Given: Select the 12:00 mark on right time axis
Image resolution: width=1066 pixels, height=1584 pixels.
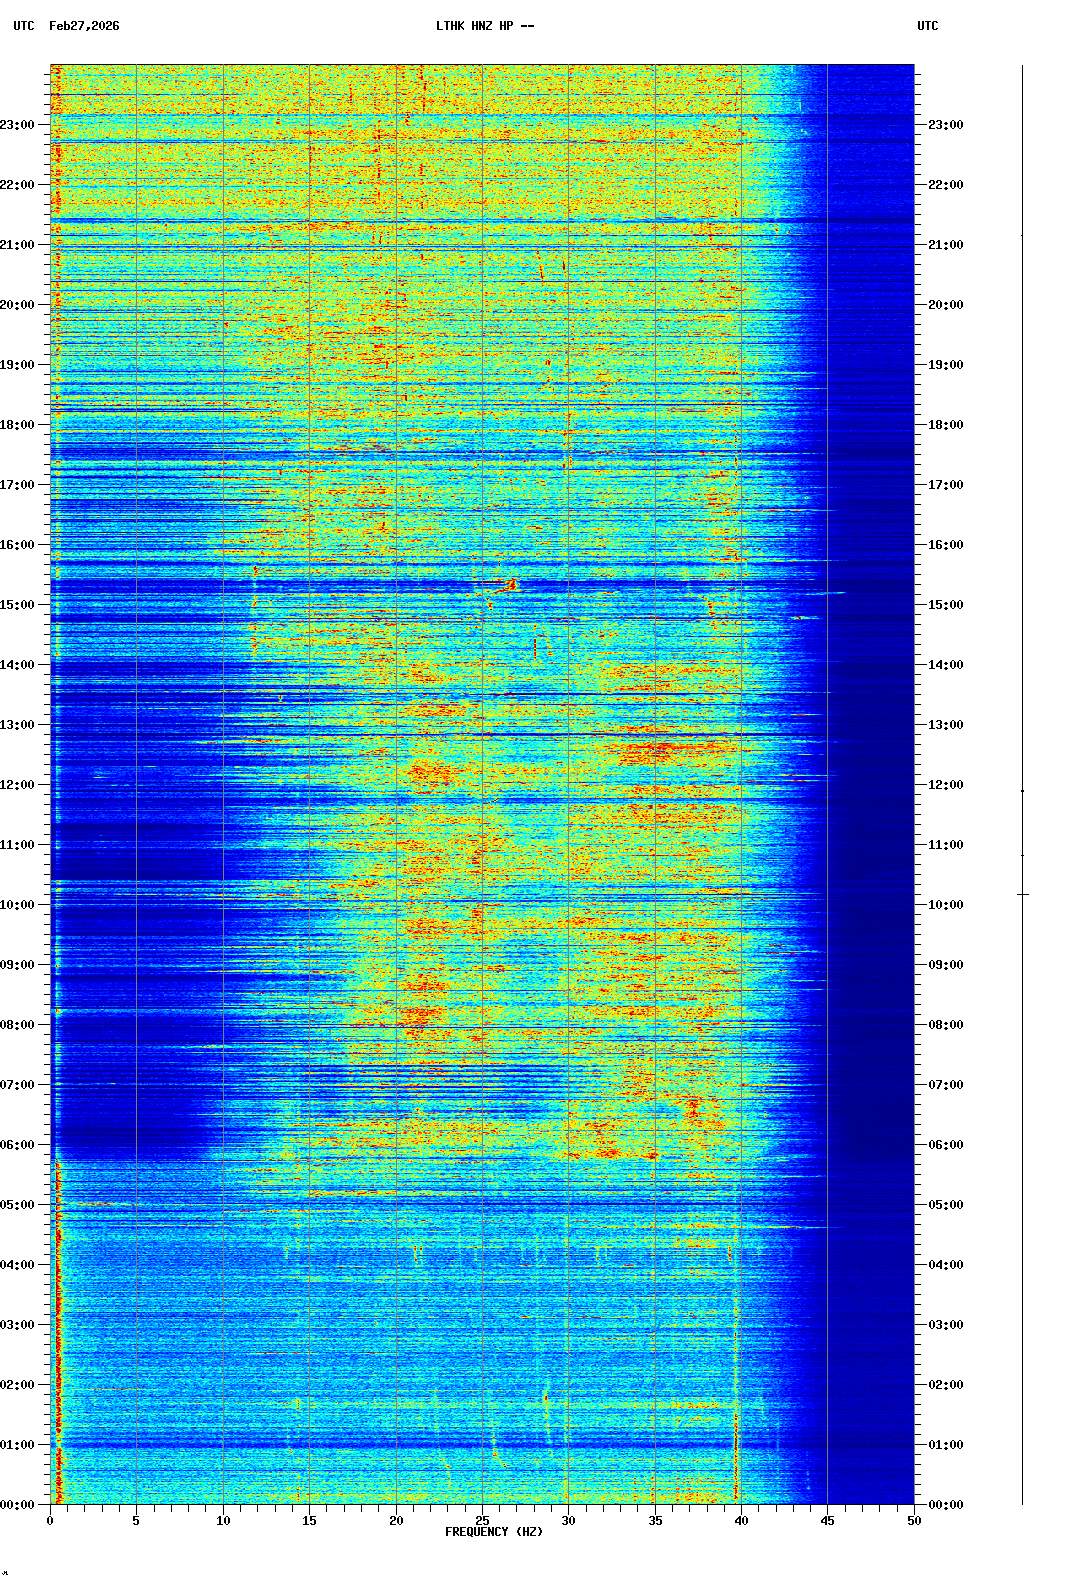Looking at the screenshot, I should click(945, 785).
